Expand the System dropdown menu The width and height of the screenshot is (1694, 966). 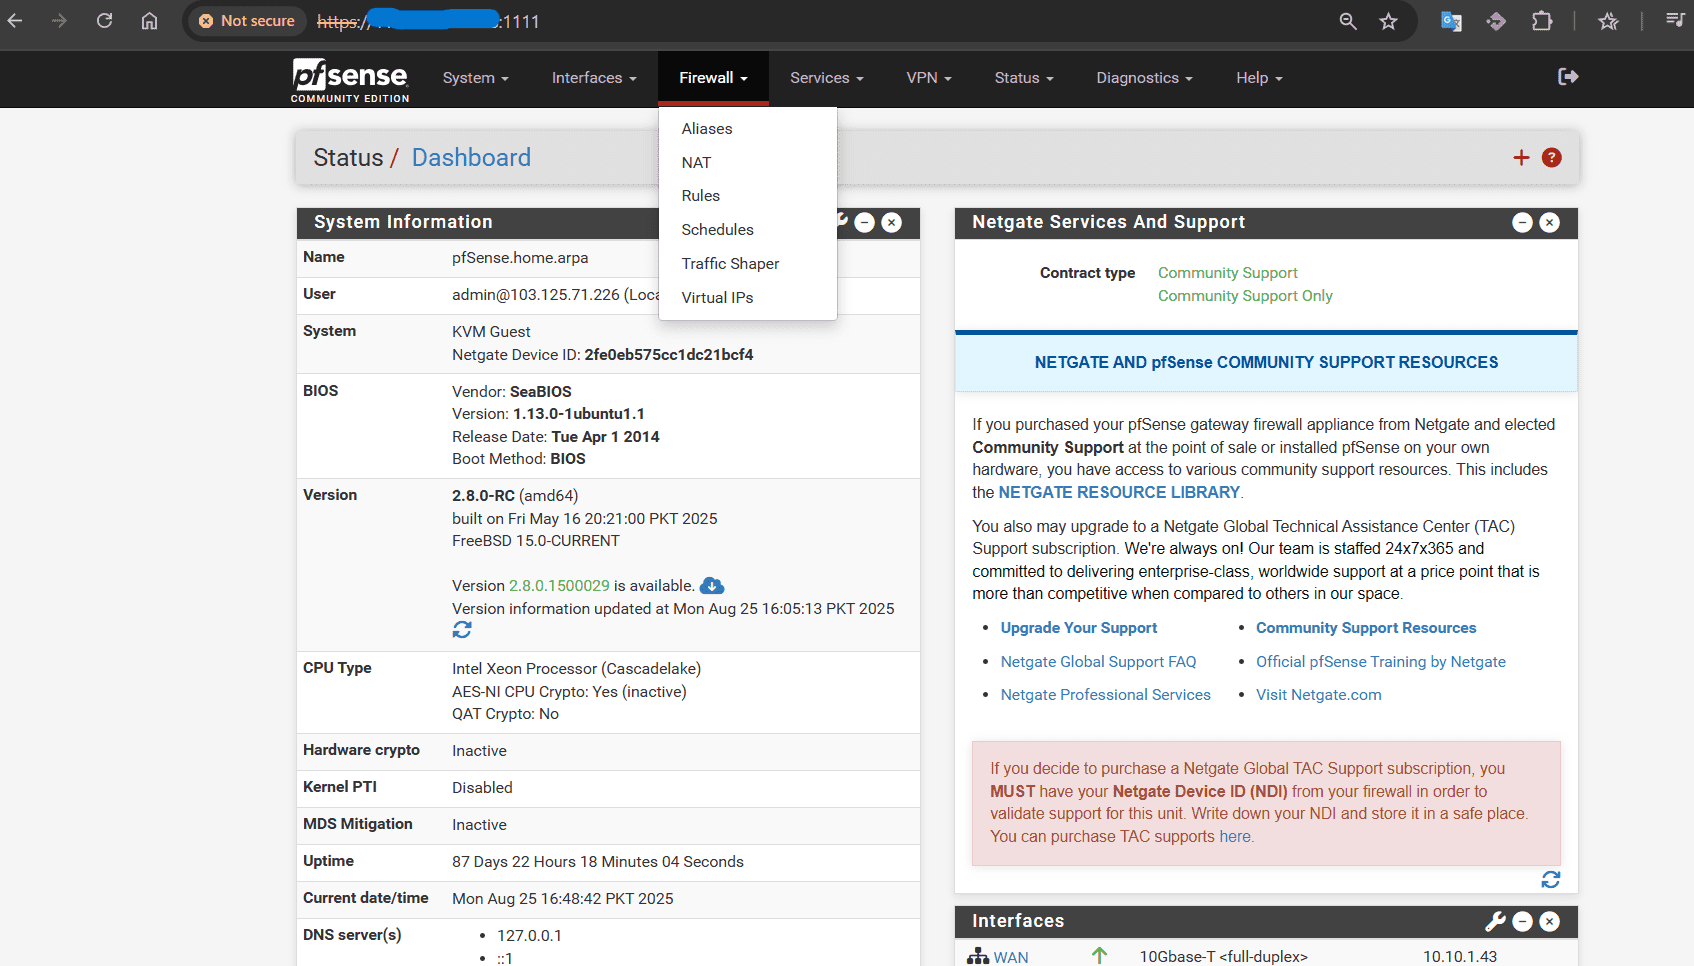[475, 78]
